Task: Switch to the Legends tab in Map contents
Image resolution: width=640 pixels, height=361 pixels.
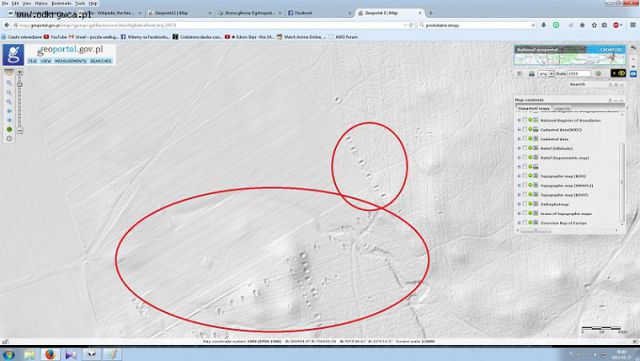Action: pos(562,109)
